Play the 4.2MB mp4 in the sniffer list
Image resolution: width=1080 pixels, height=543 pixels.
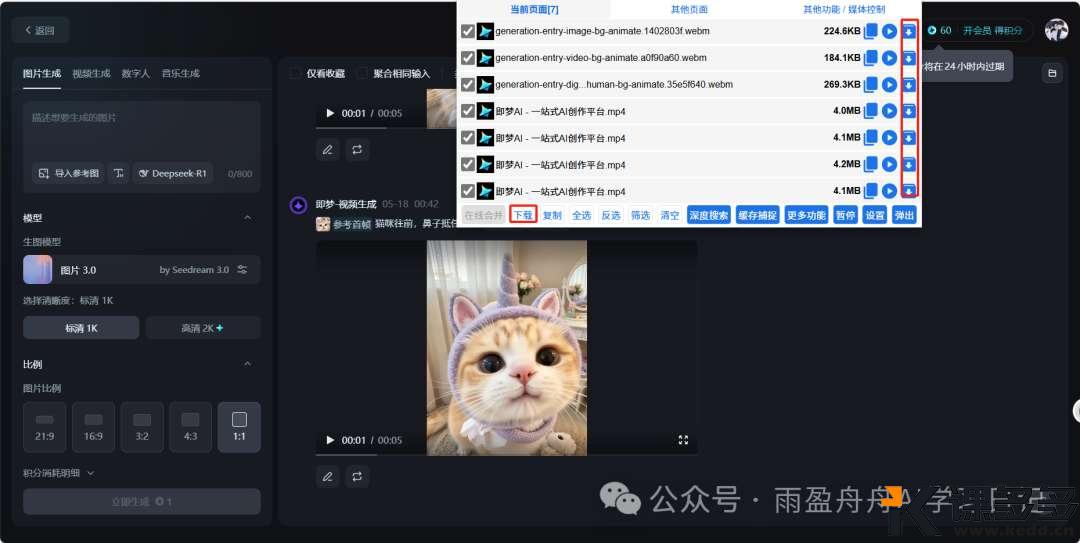click(x=889, y=164)
